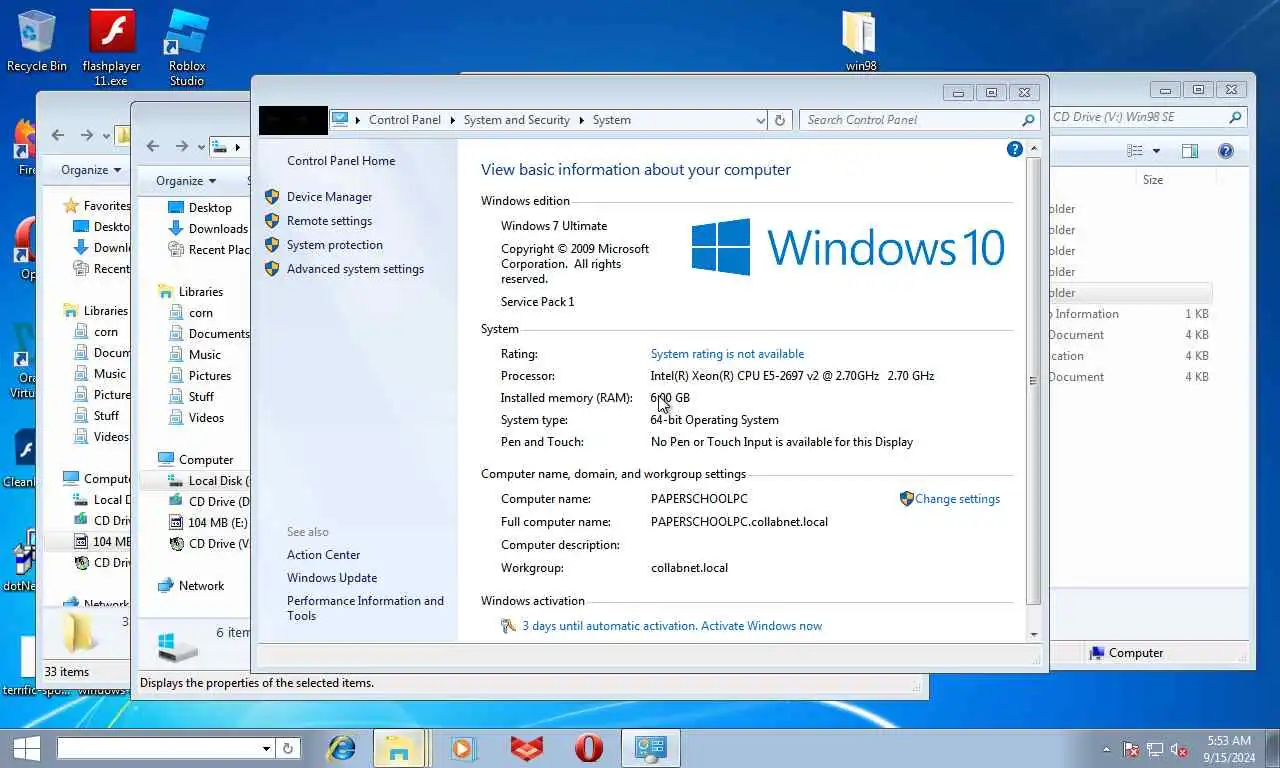Open the taskbar address dropdown arrow

point(266,748)
